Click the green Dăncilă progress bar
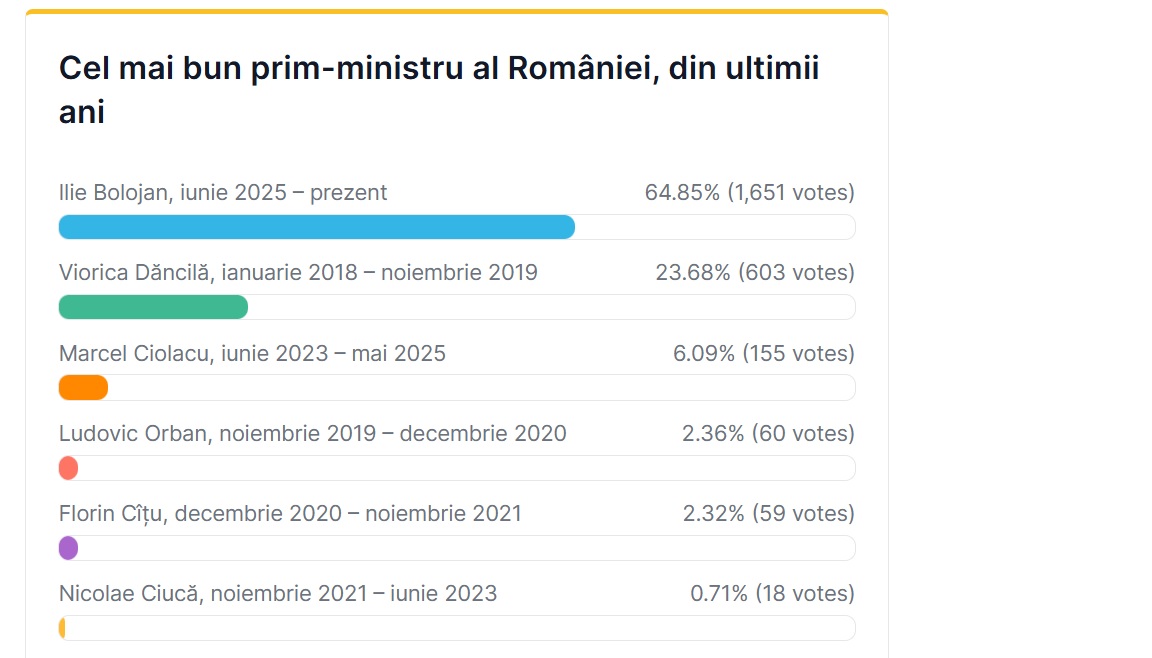 tap(153, 307)
